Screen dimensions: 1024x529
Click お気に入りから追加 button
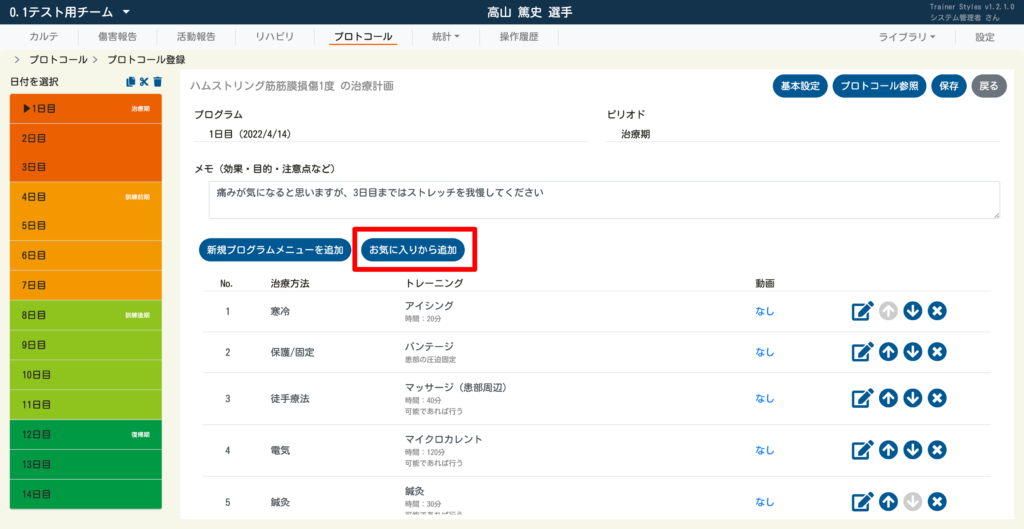(x=413, y=250)
